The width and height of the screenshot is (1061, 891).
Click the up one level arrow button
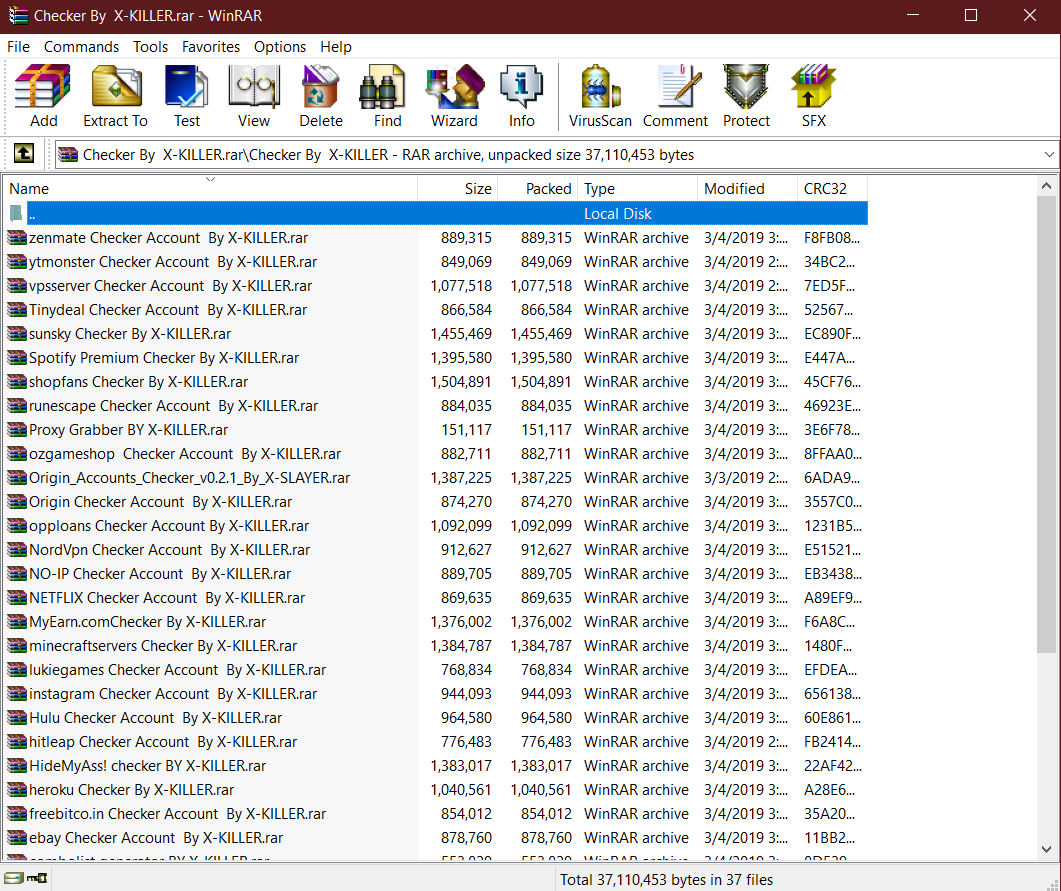coord(23,154)
